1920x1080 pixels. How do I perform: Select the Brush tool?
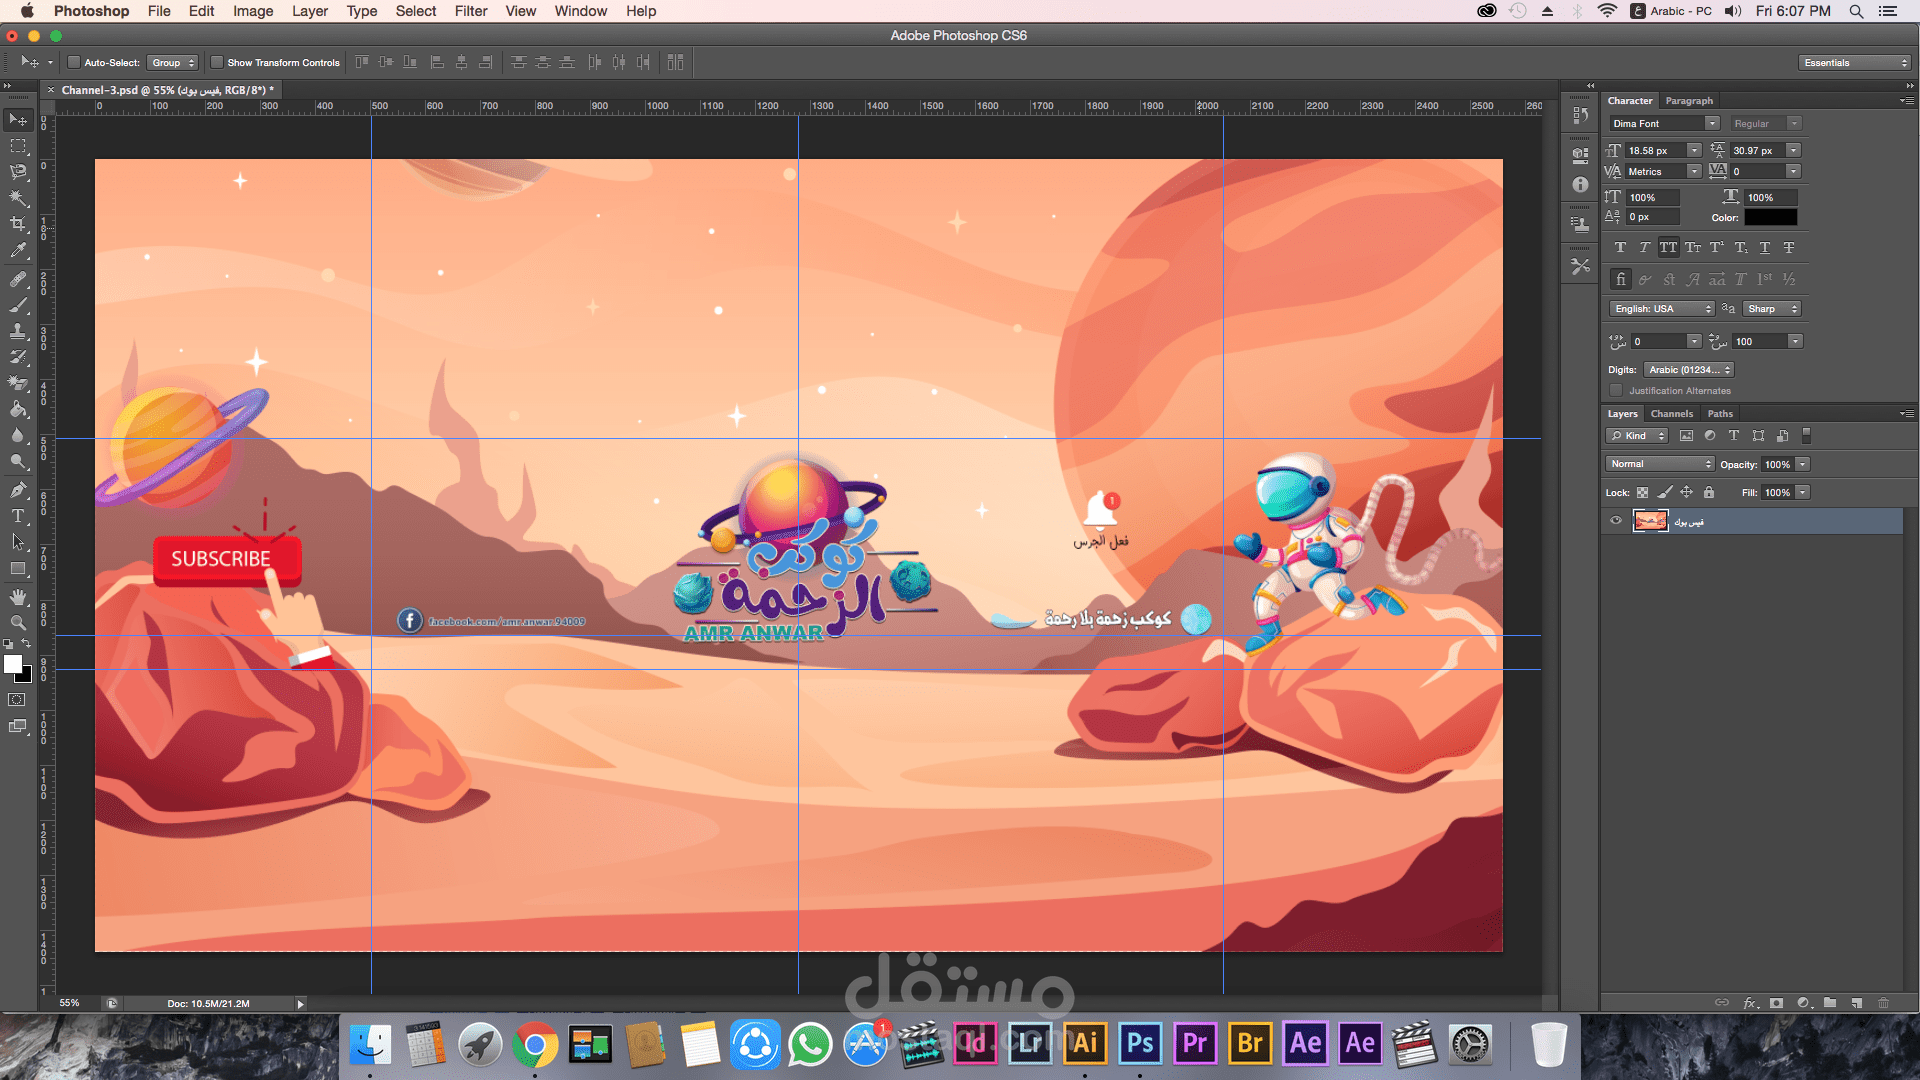[x=18, y=305]
